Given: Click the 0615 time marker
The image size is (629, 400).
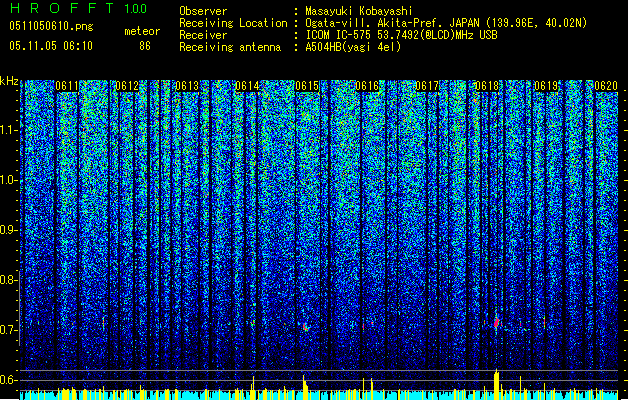Looking at the screenshot, I should click(307, 86).
